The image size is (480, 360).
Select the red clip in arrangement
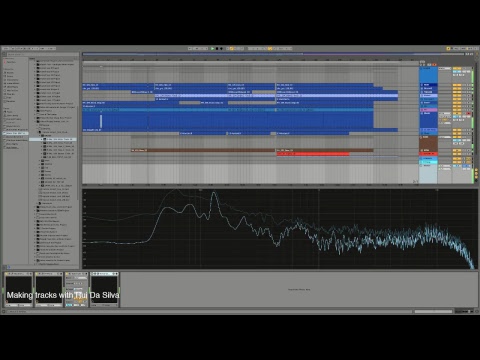pyautogui.click(x=313, y=154)
